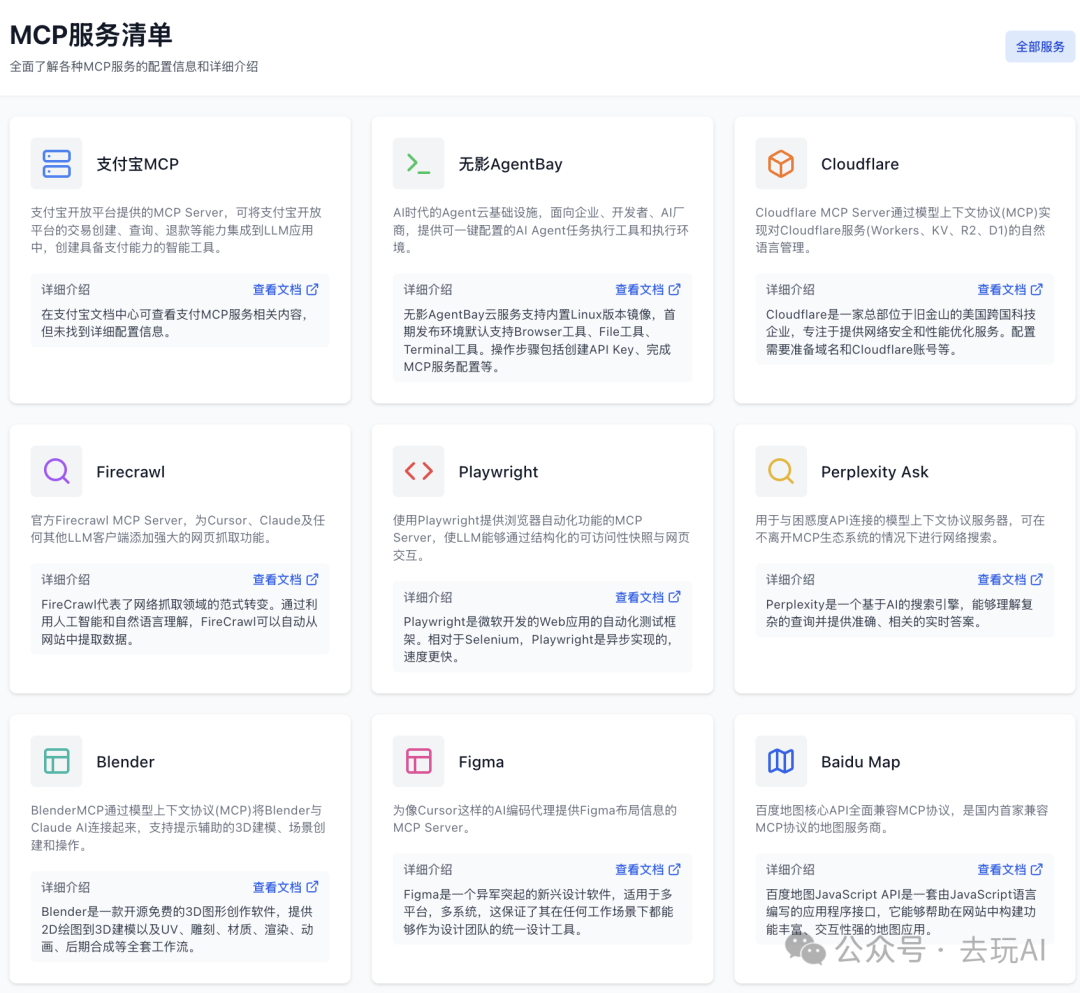Click 详细介绍 label in 无影AgentBay card
Screen dimensions: 1080x993
[428, 290]
